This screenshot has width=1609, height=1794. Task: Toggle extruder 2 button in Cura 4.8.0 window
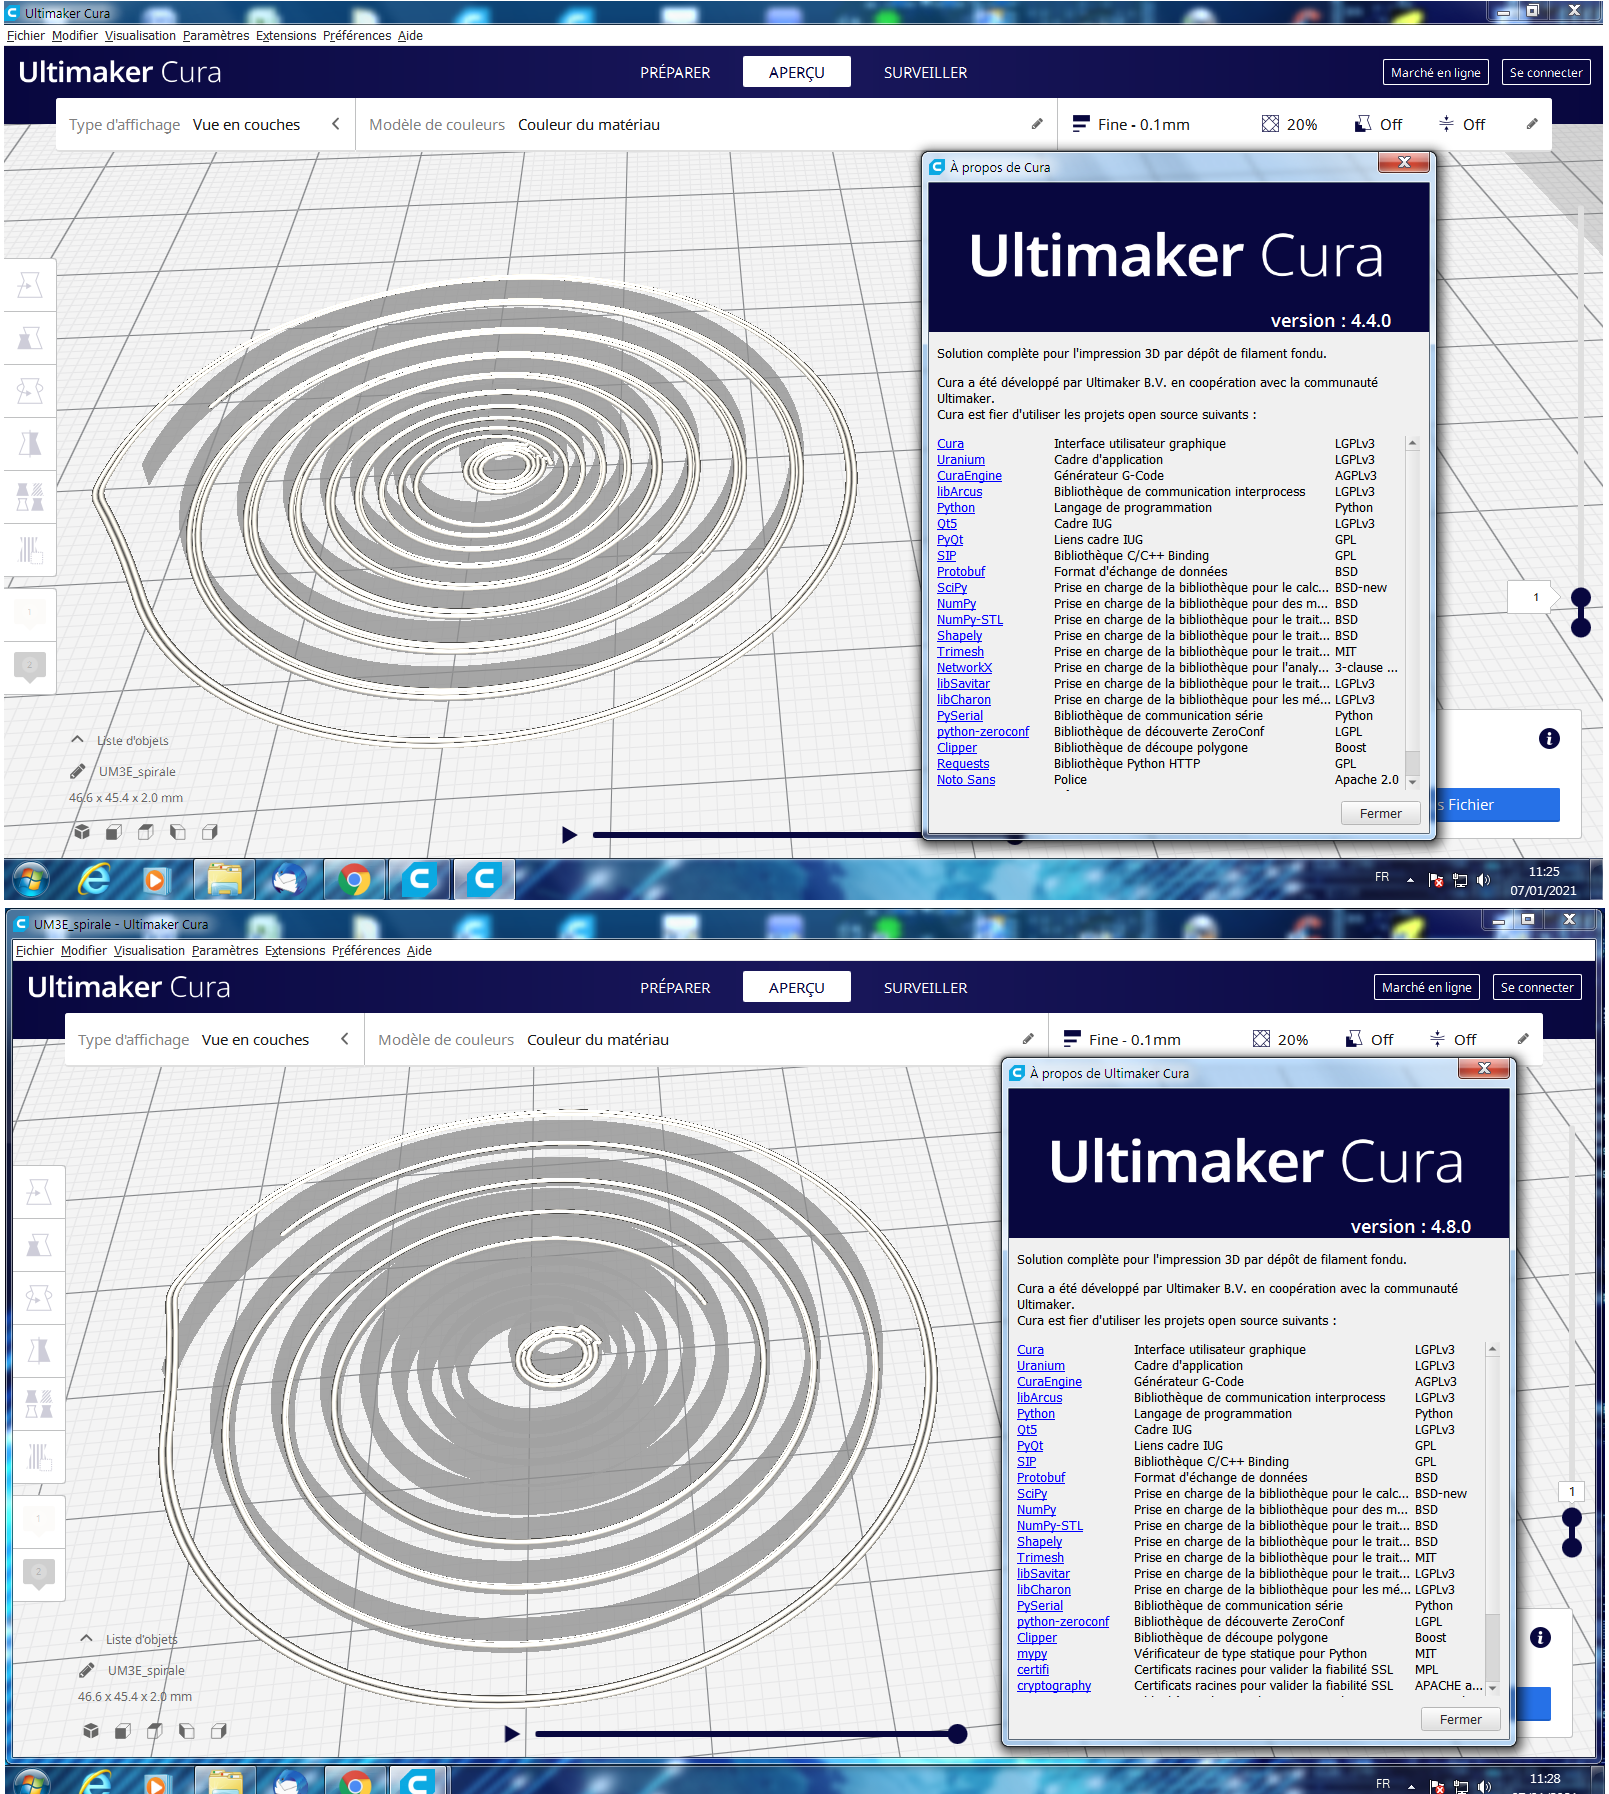(x=39, y=1575)
